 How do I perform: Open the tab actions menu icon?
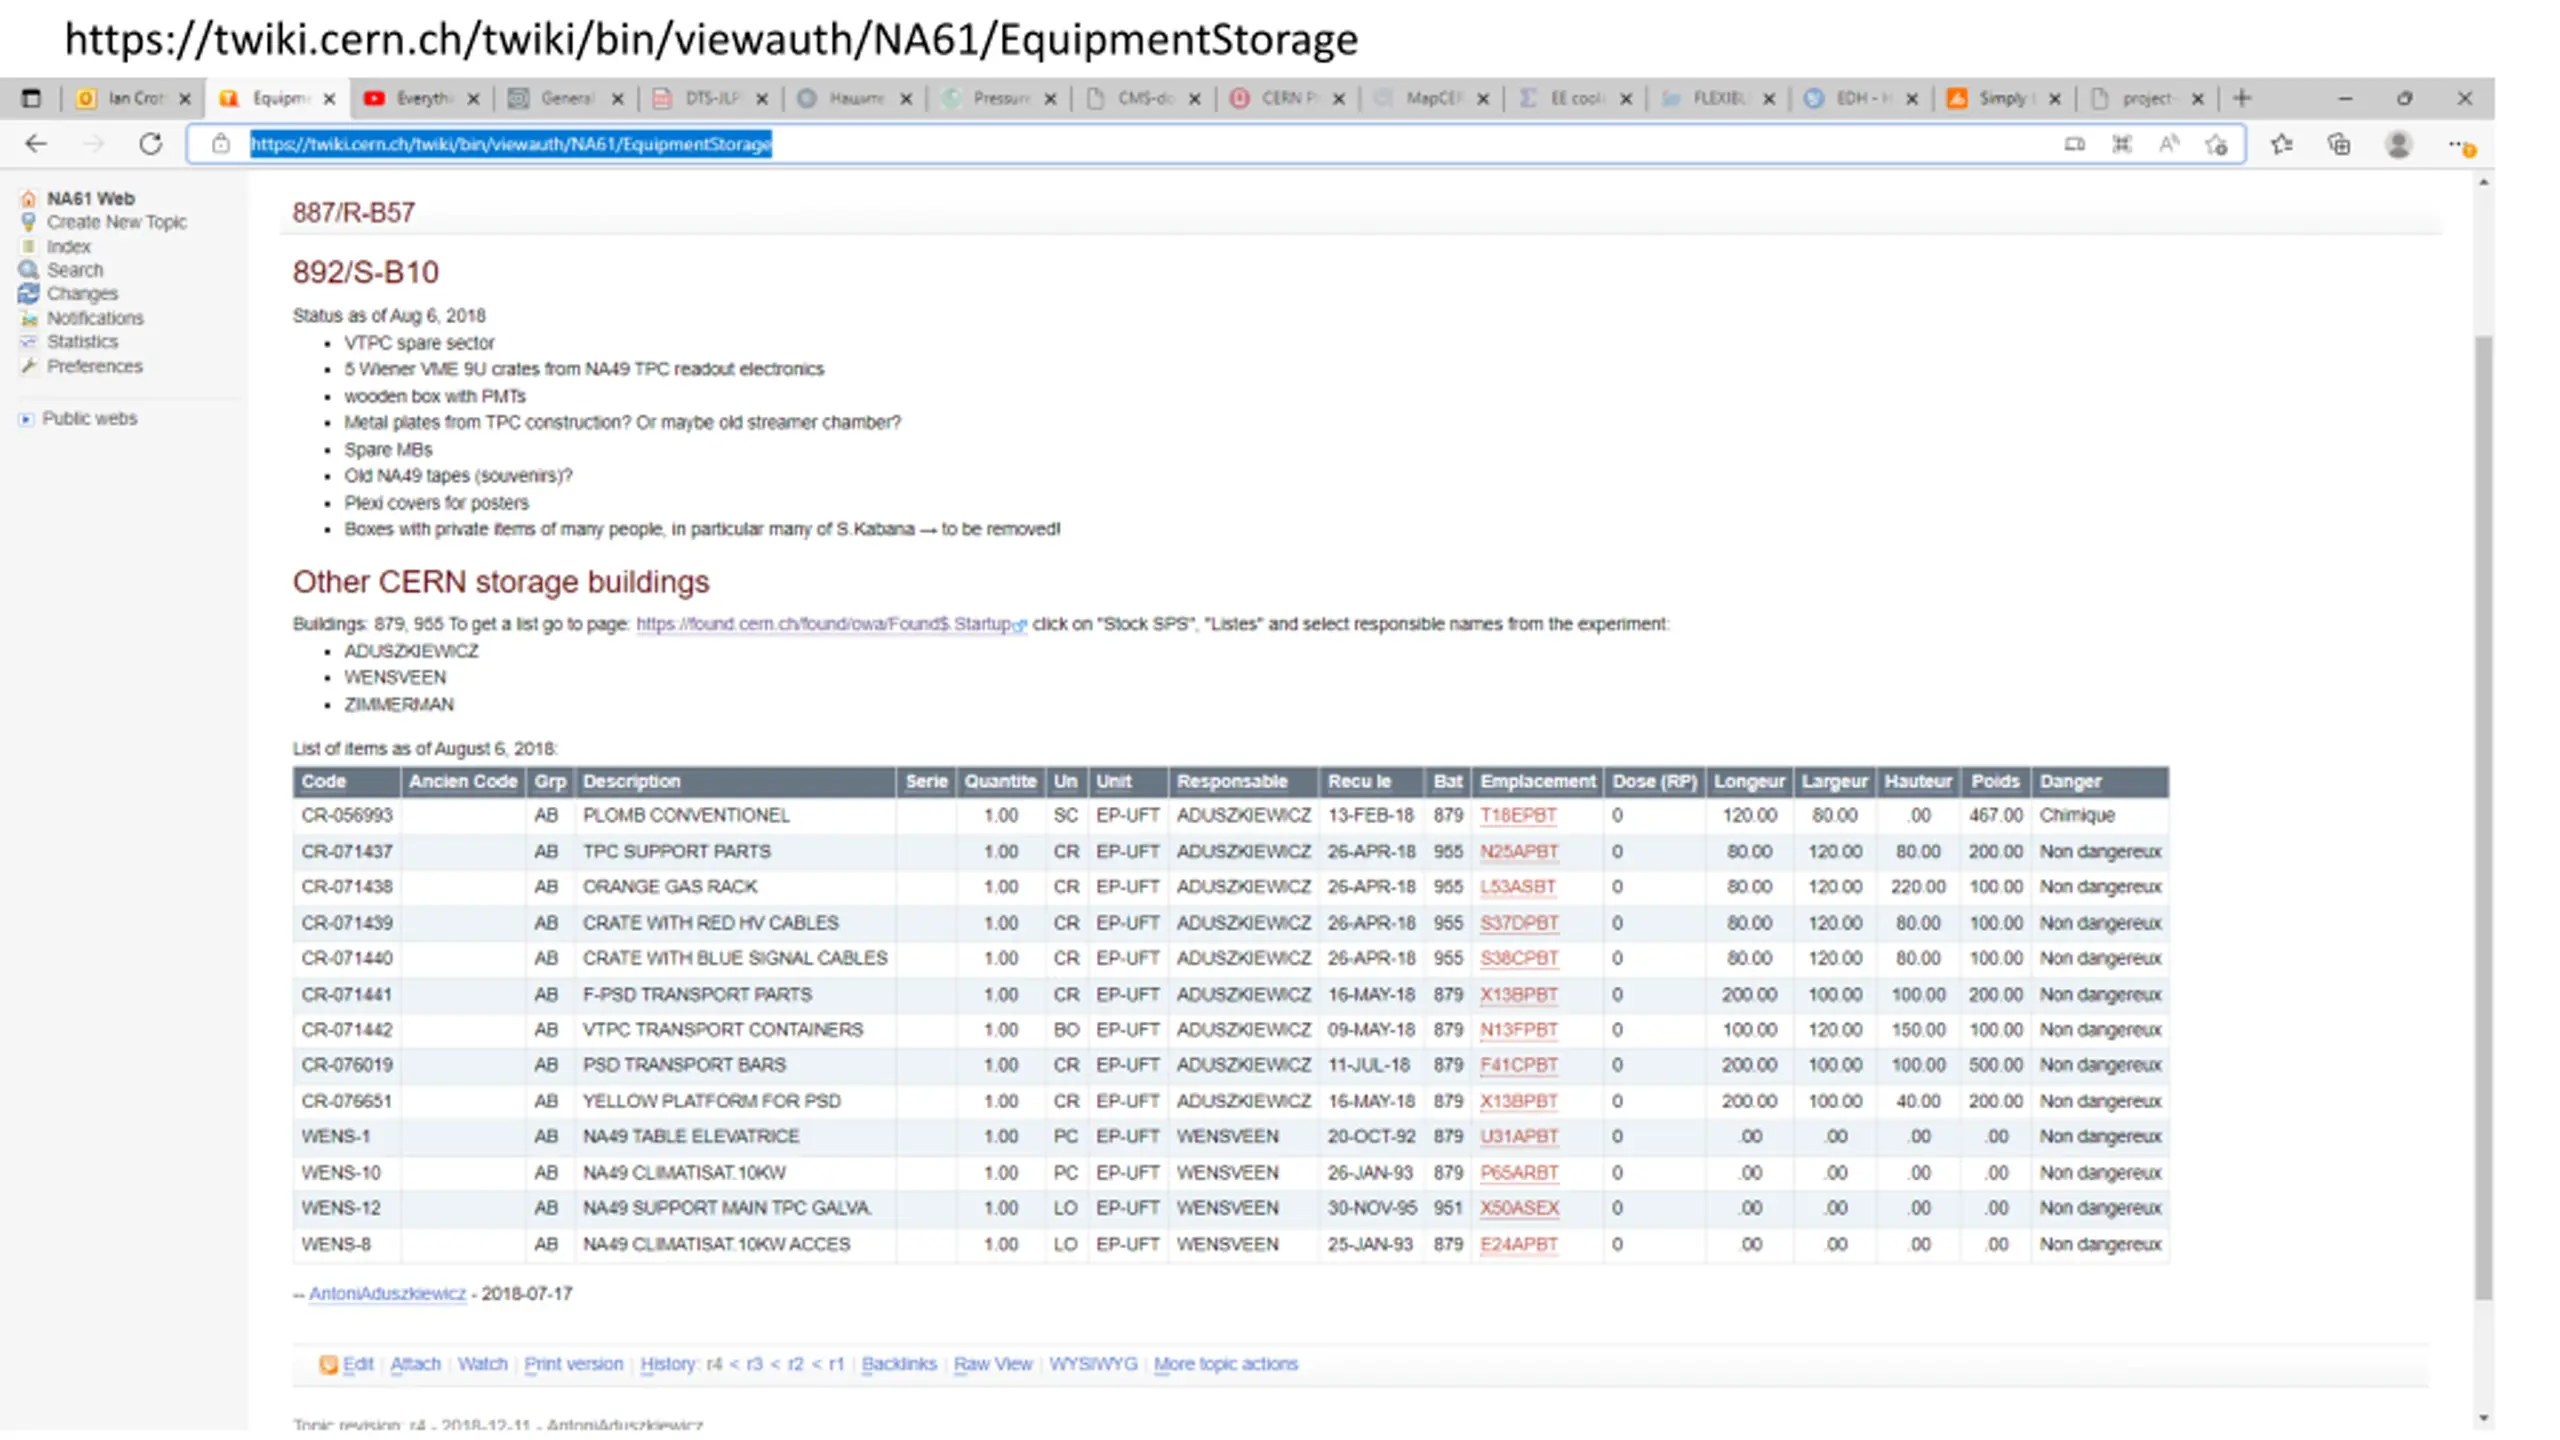[32, 98]
